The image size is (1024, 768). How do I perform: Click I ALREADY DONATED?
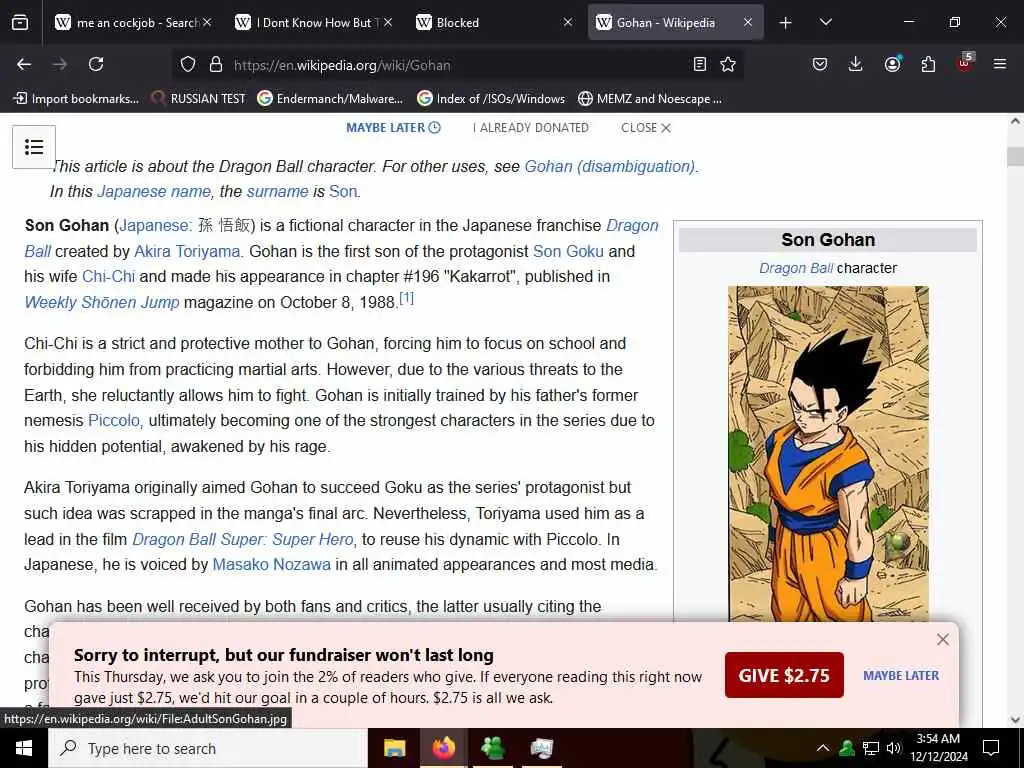(530, 128)
